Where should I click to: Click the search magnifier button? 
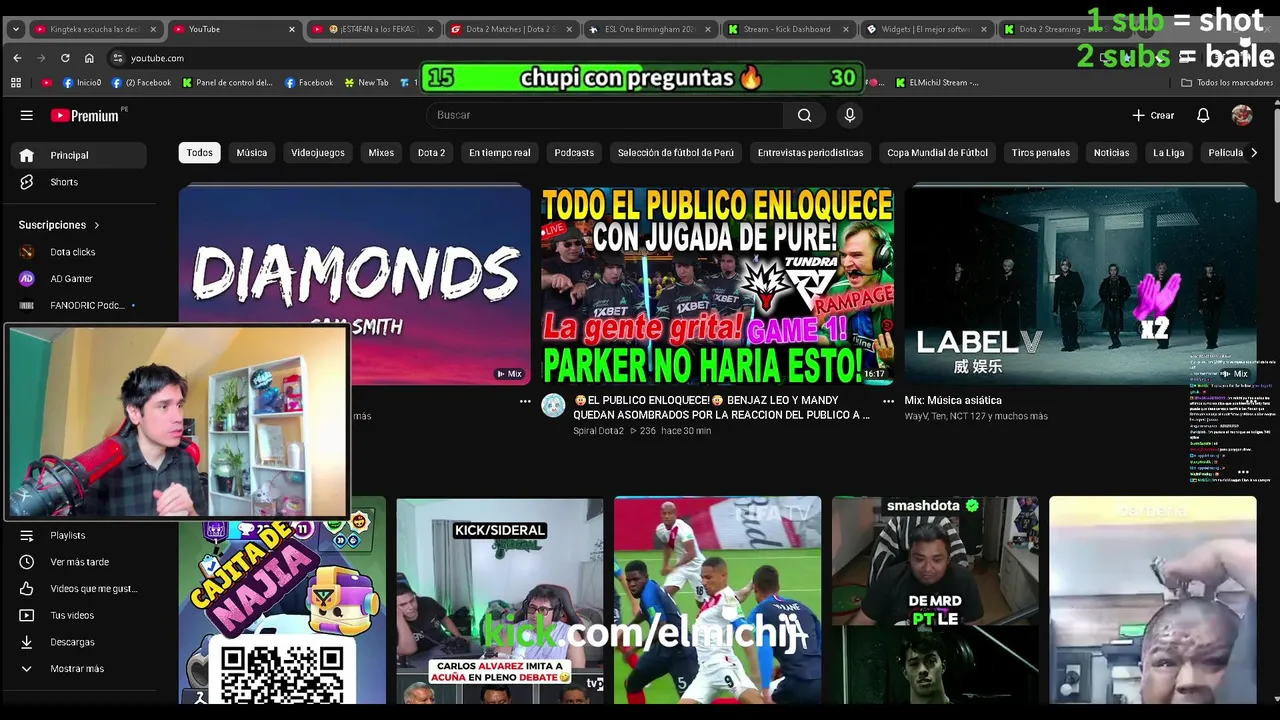point(804,115)
